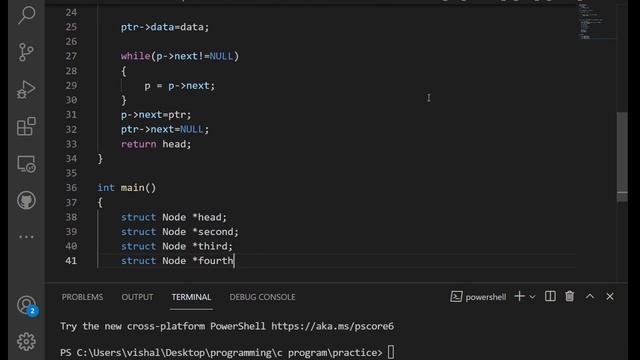Screen dimensions: 640x360
Task: Open the Run and Debug view
Action: tap(27, 89)
